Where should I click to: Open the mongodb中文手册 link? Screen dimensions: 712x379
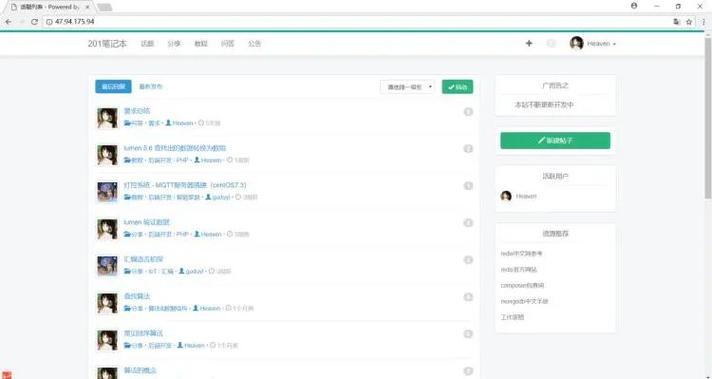(x=524, y=301)
